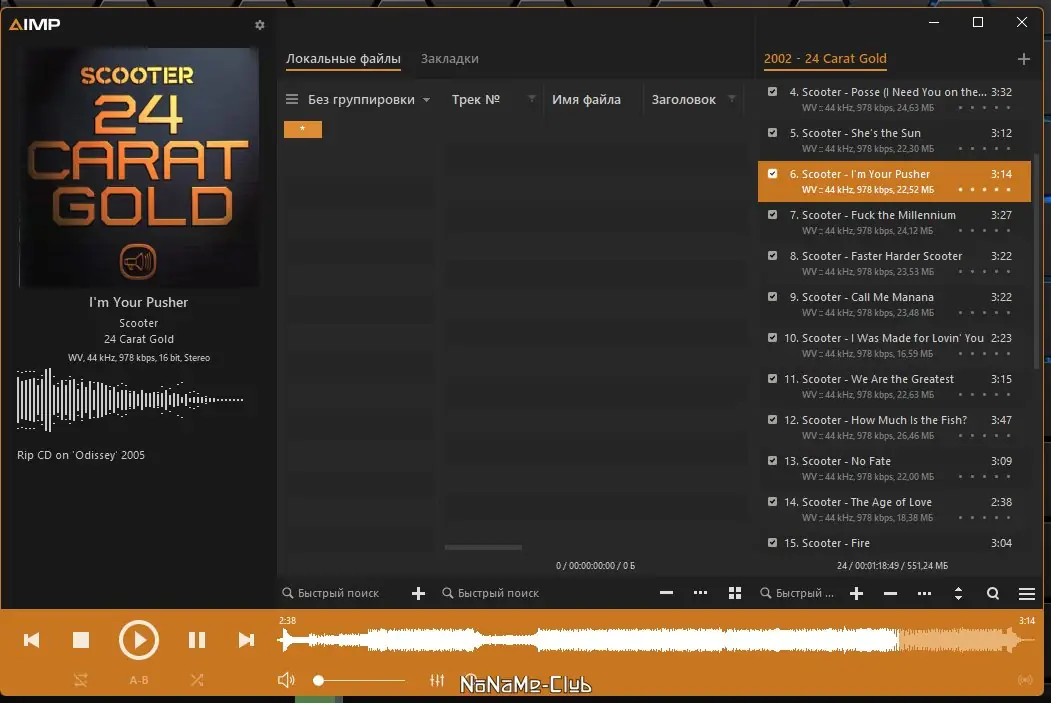Viewport: 1051px width, 703px height.
Task: Toggle the broadcast icon at bottom right
Action: tap(1025, 680)
